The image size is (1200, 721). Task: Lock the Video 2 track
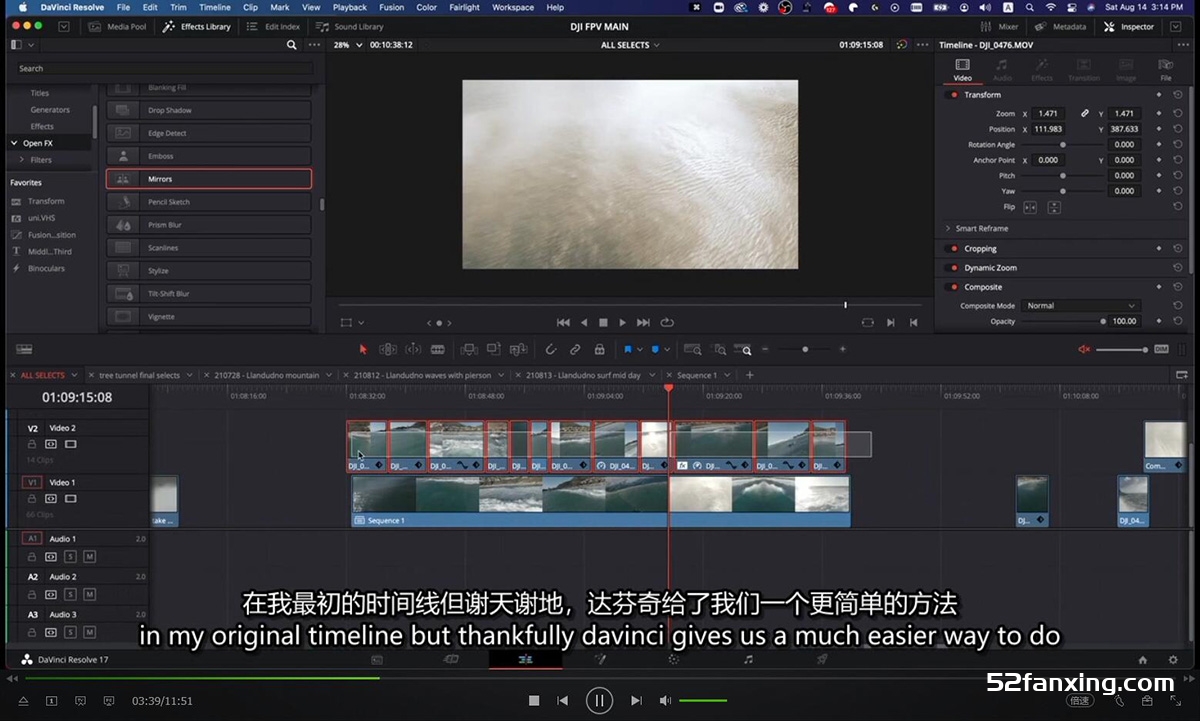[32, 444]
